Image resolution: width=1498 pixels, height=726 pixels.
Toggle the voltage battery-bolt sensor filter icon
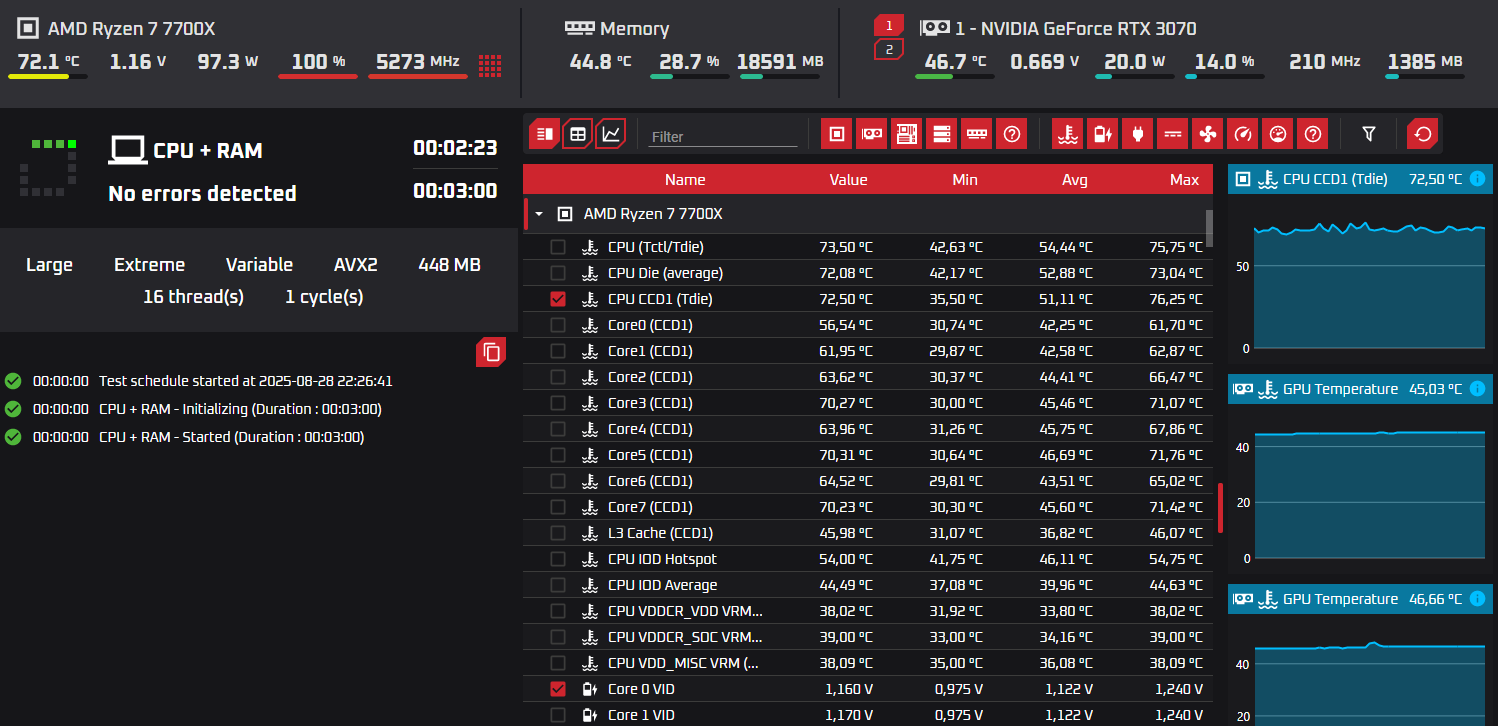pos(1102,133)
